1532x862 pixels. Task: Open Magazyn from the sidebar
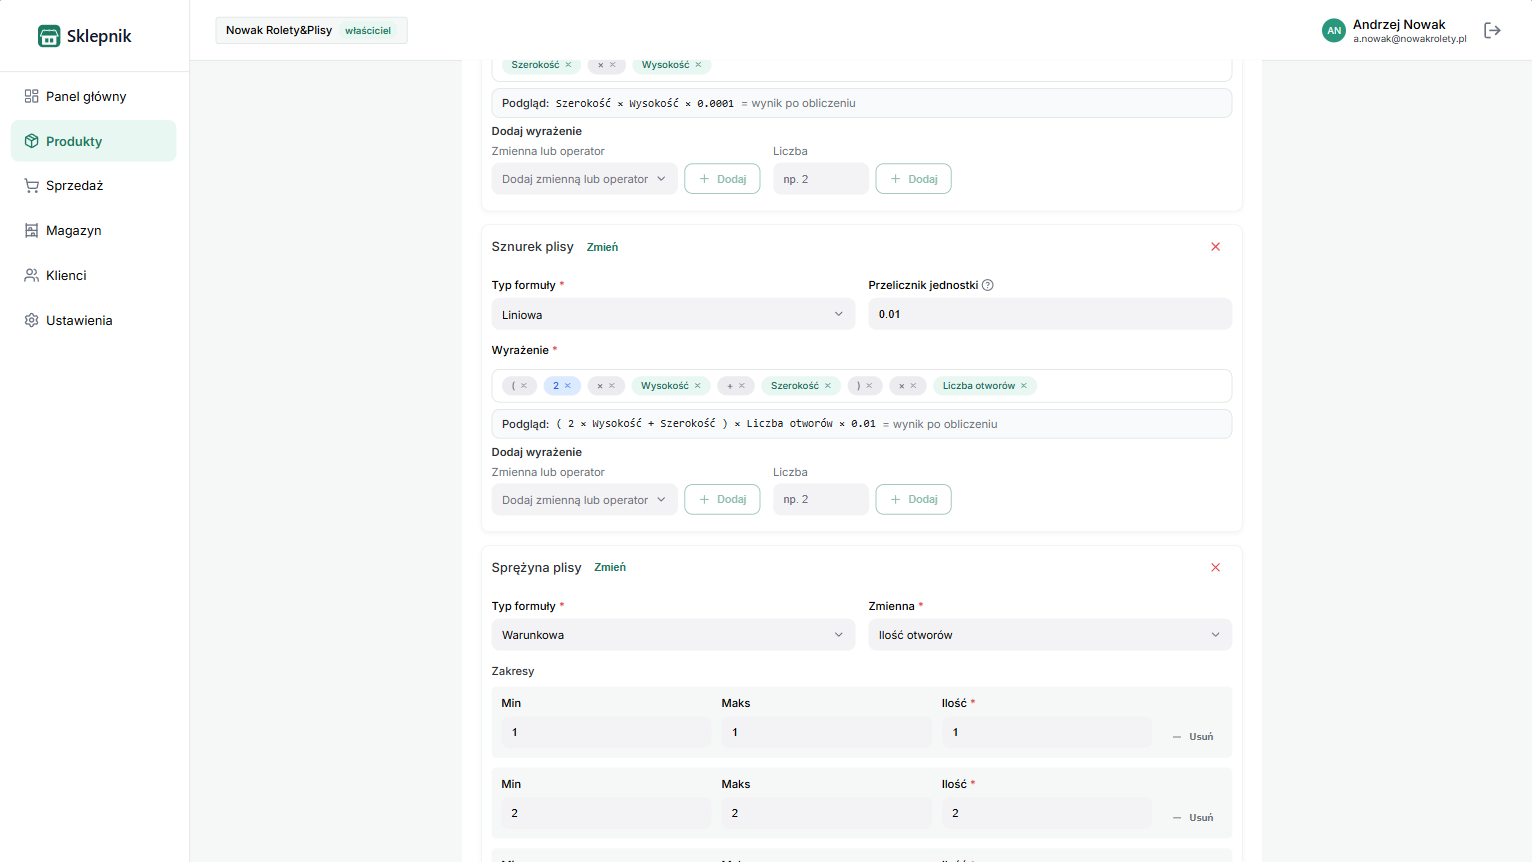(x=73, y=231)
